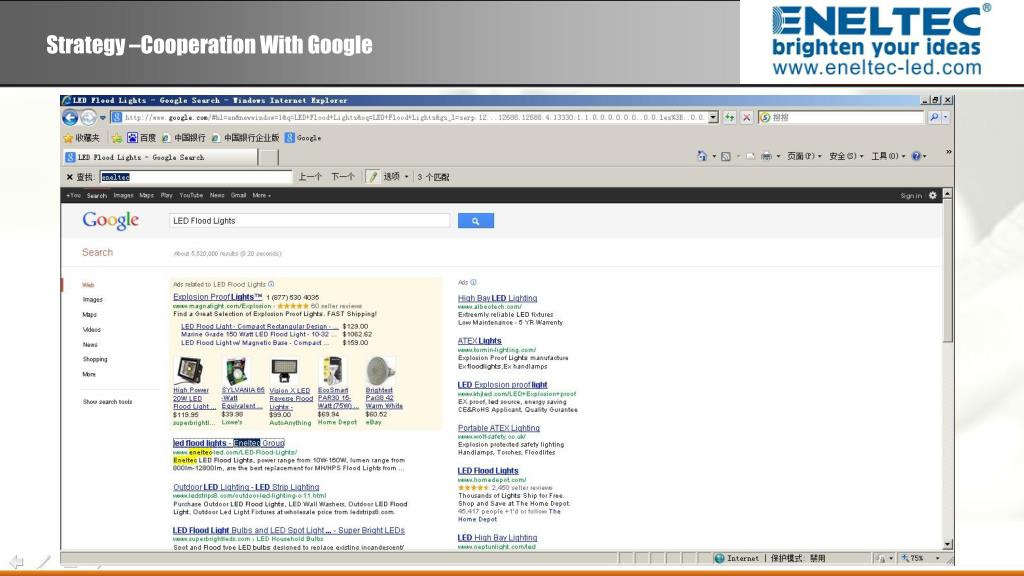Open the search provider dropdown arrow
The width and height of the screenshot is (1024, 576).
(946, 118)
